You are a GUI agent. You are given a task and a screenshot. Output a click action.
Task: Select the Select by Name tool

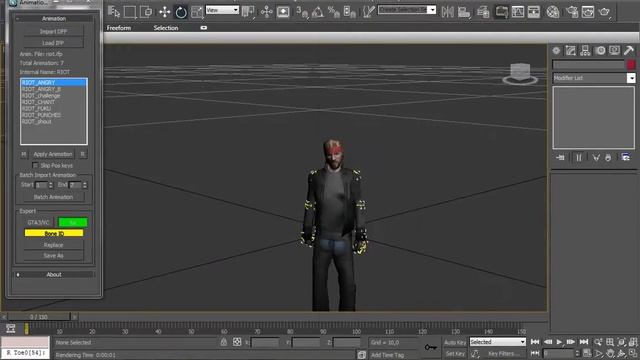(114, 12)
